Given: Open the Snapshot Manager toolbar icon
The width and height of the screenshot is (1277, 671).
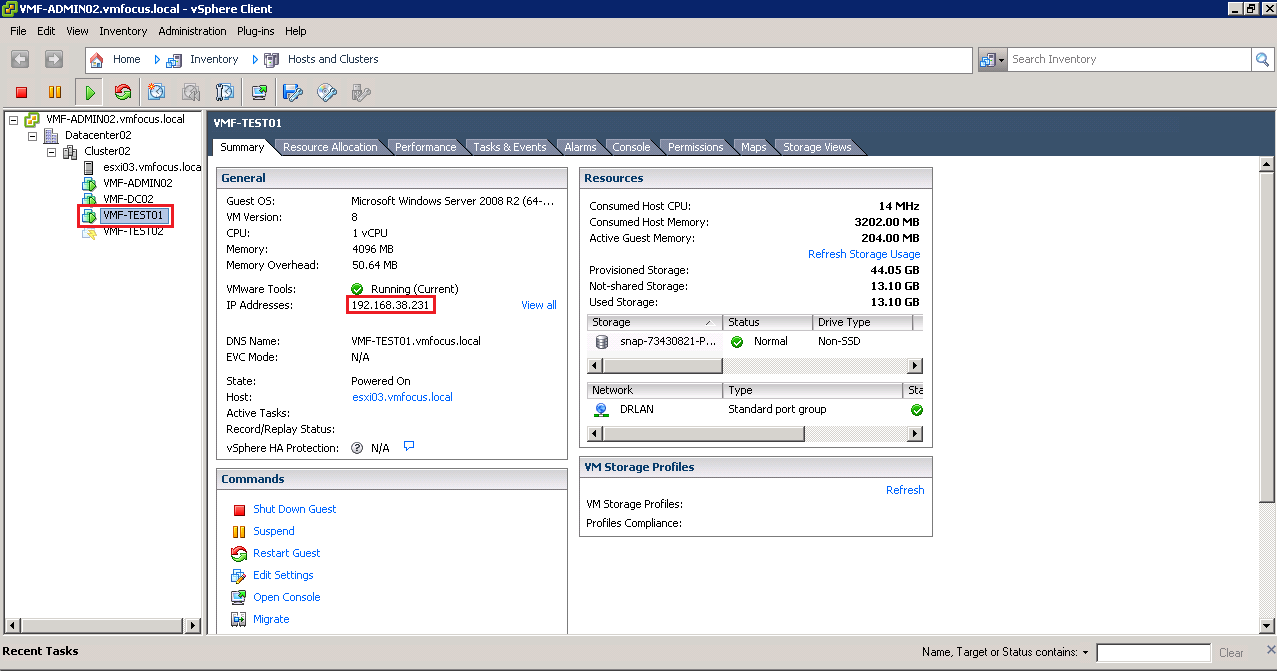Looking at the screenshot, I should pos(225,92).
